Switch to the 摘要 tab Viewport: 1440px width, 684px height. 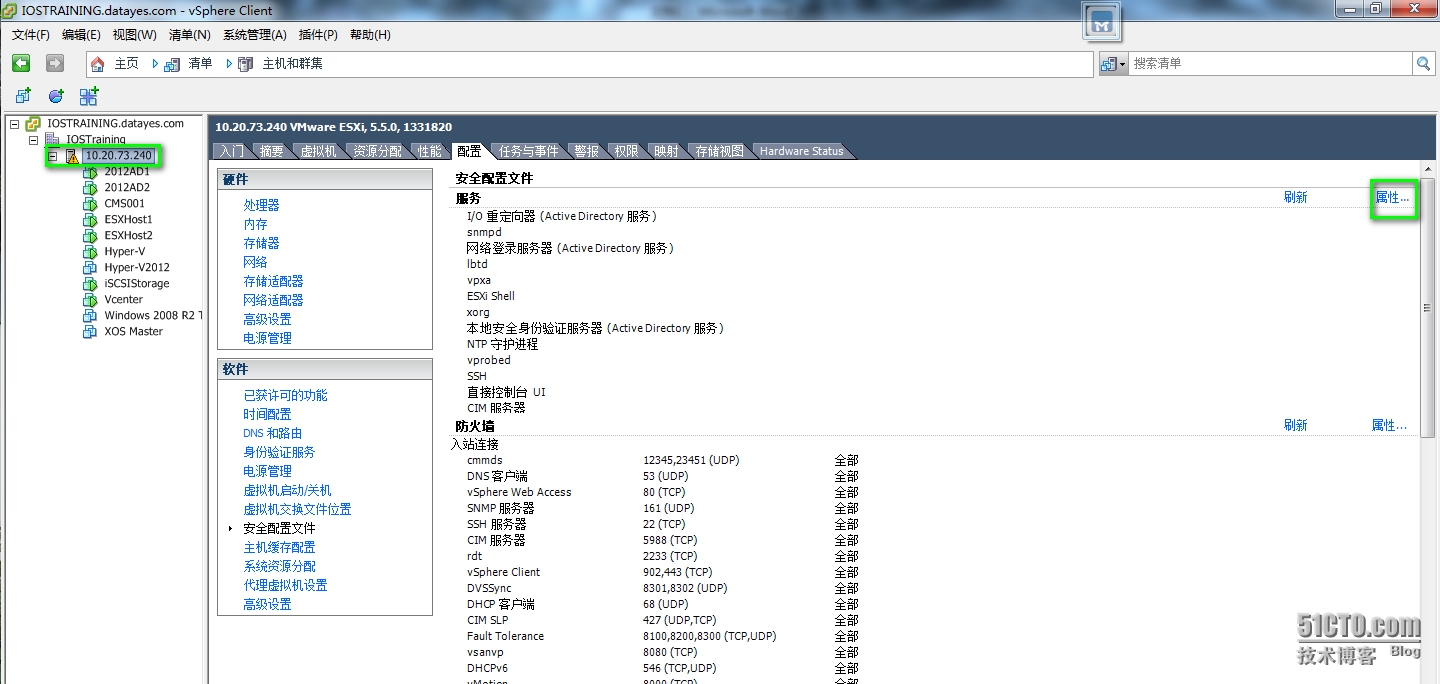[x=272, y=151]
